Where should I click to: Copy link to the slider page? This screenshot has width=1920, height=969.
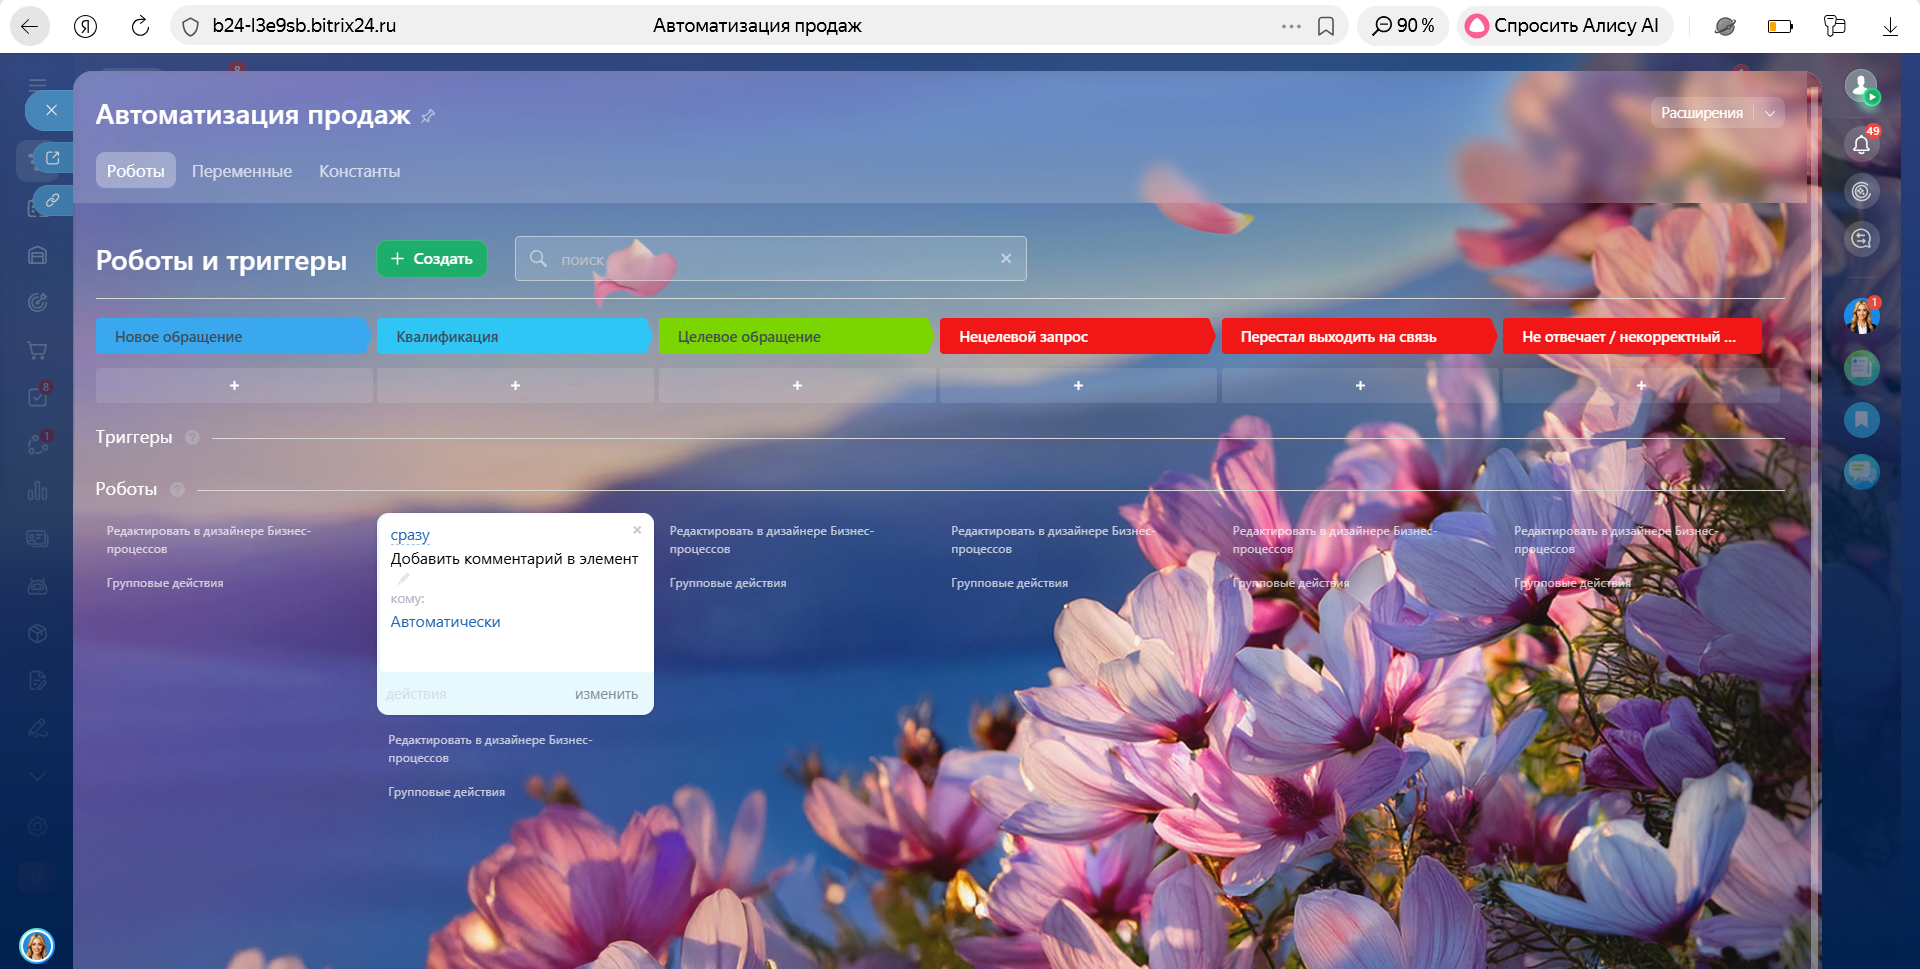pos(52,200)
